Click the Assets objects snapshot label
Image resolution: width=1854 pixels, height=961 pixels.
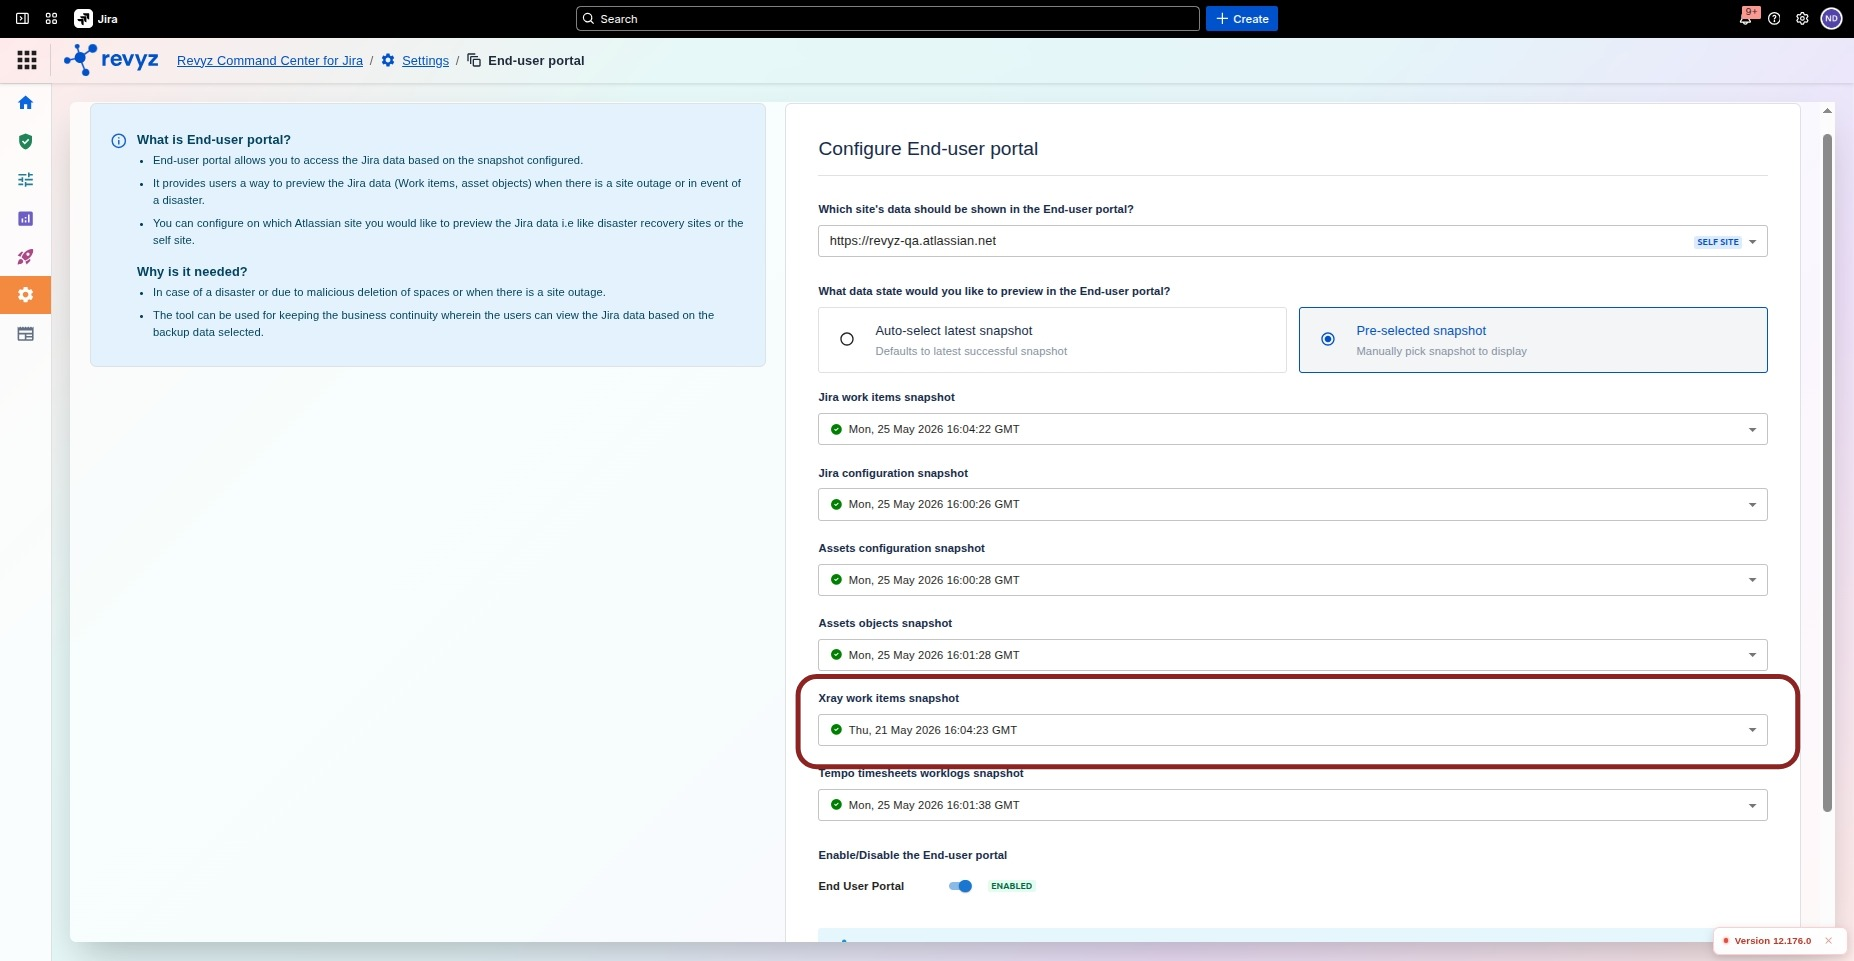click(x=885, y=623)
